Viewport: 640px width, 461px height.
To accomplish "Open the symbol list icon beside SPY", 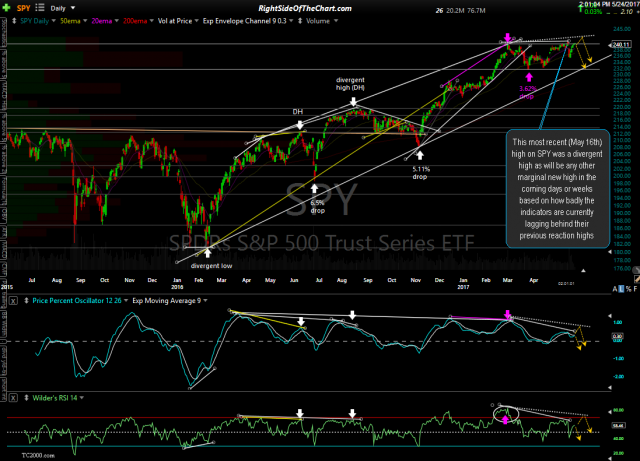I will pyautogui.click(x=40, y=7).
